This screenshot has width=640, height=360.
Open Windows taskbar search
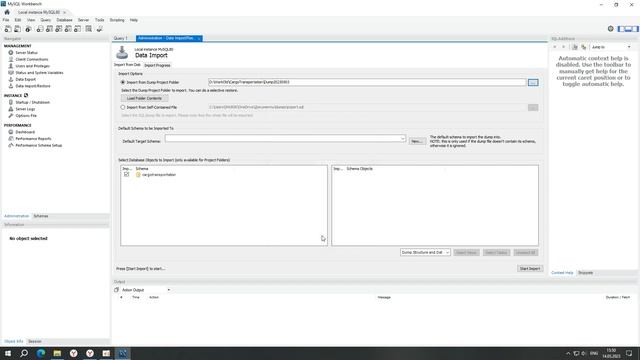click(x=24, y=353)
